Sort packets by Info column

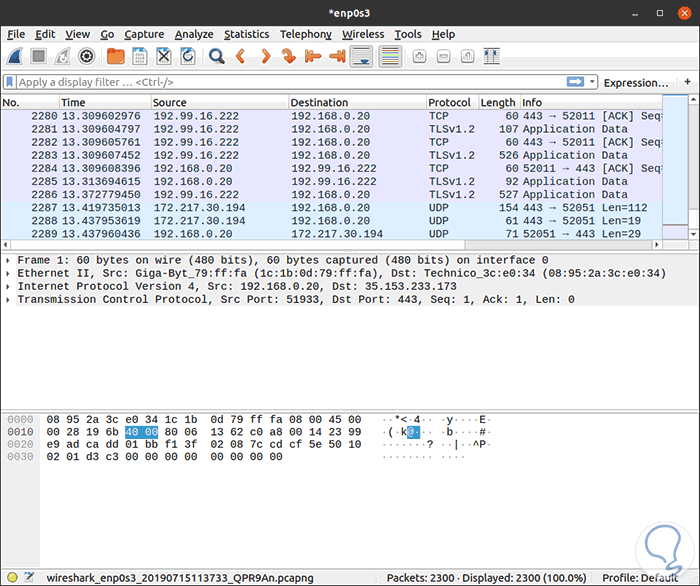[x=592, y=103]
